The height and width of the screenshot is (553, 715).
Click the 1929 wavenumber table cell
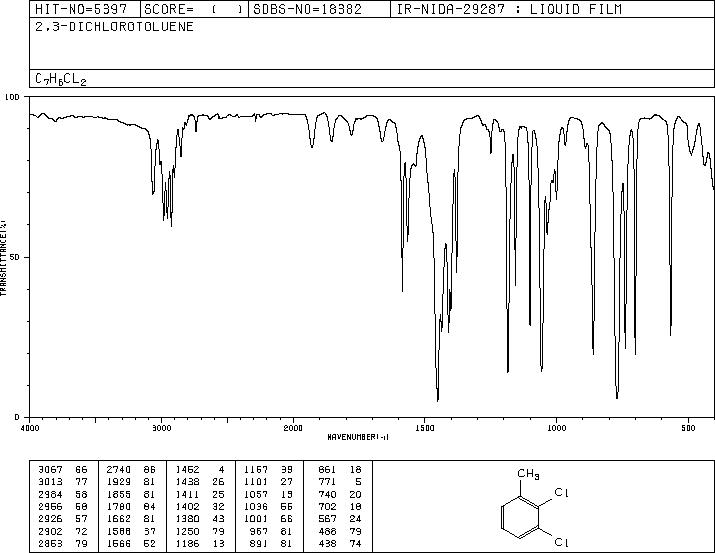click(119, 482)
